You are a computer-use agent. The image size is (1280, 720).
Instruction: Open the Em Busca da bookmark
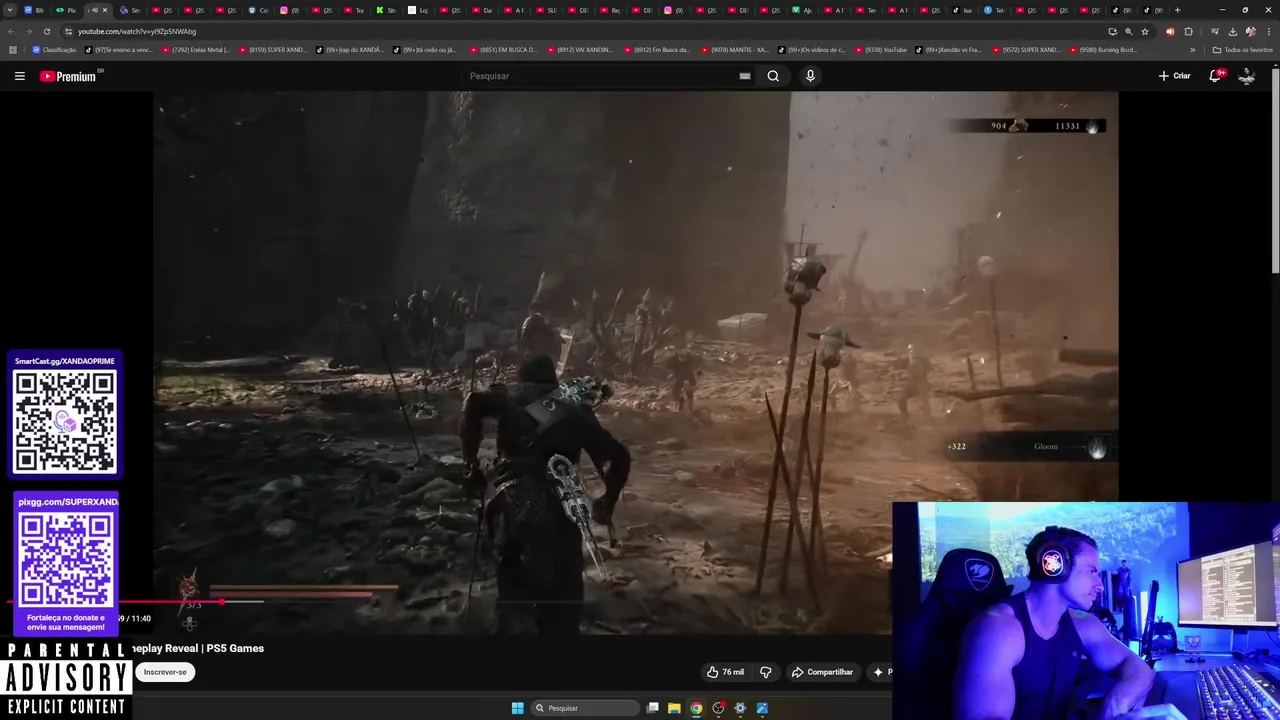pyautogui.click(x=656, y=50)
